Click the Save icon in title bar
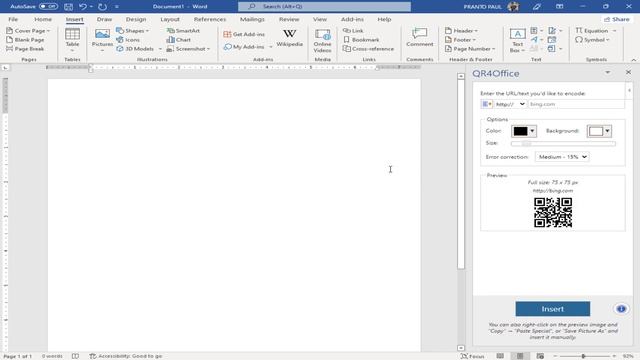 click(69, 7)
